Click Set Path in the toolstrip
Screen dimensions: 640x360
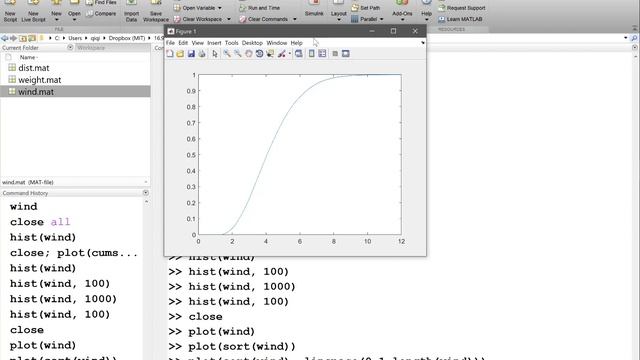click(x=366, y=8)
